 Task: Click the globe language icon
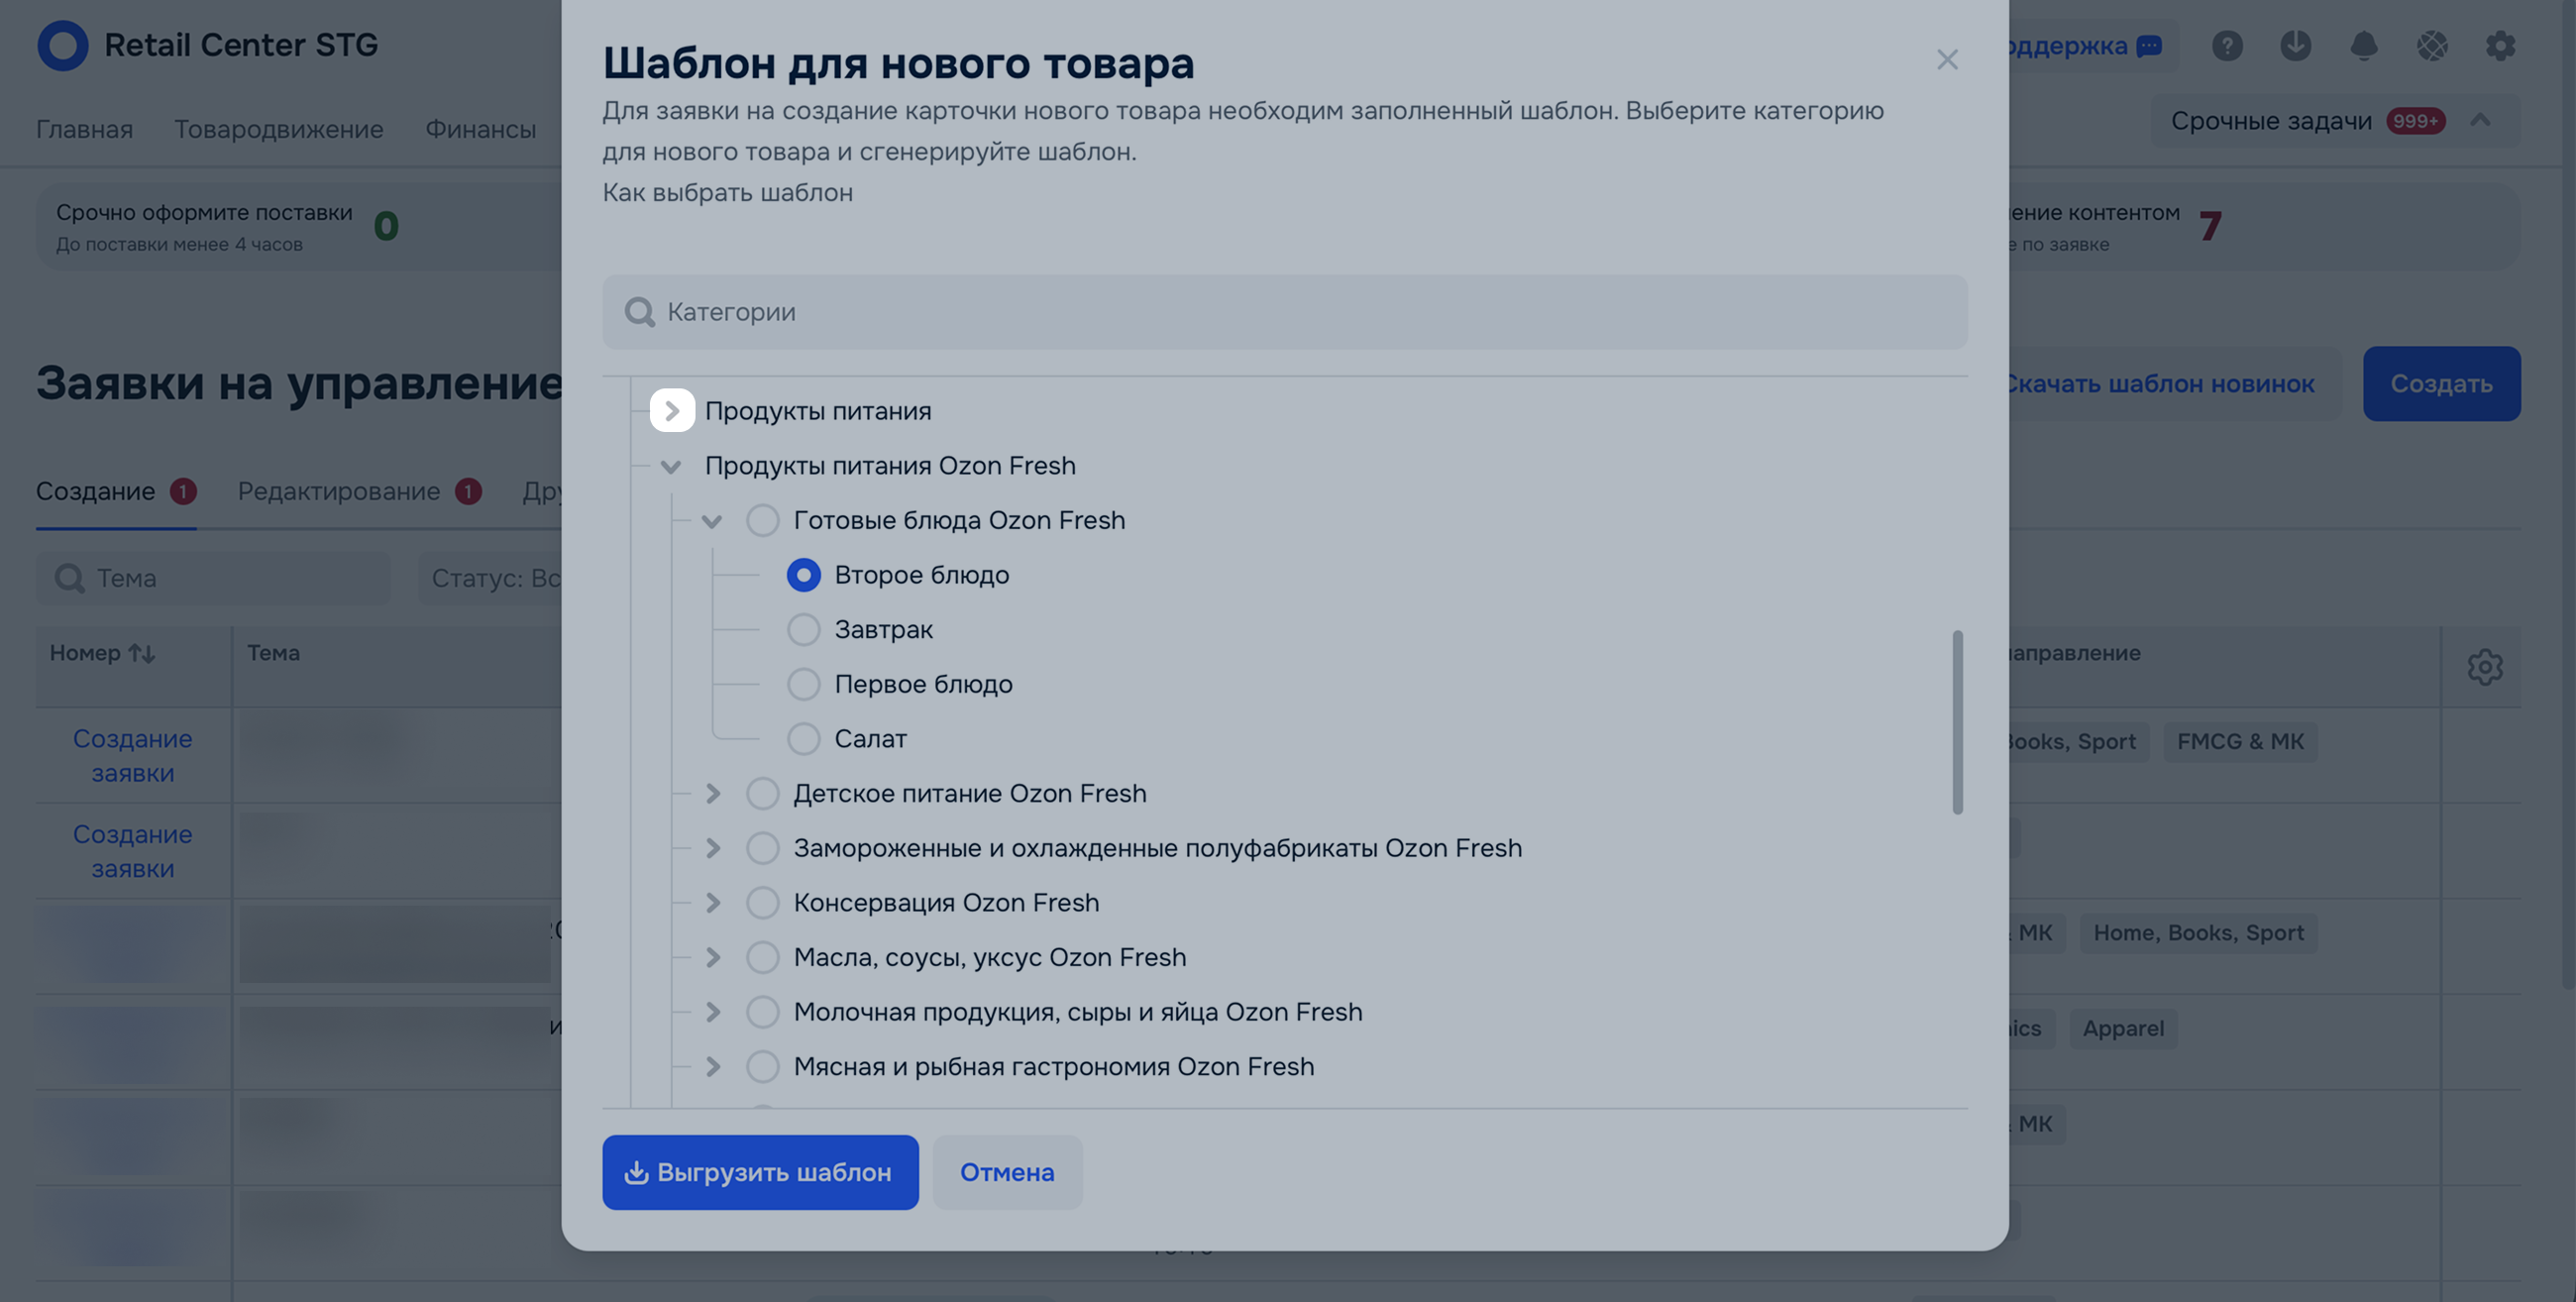(x=2432, y=46)
